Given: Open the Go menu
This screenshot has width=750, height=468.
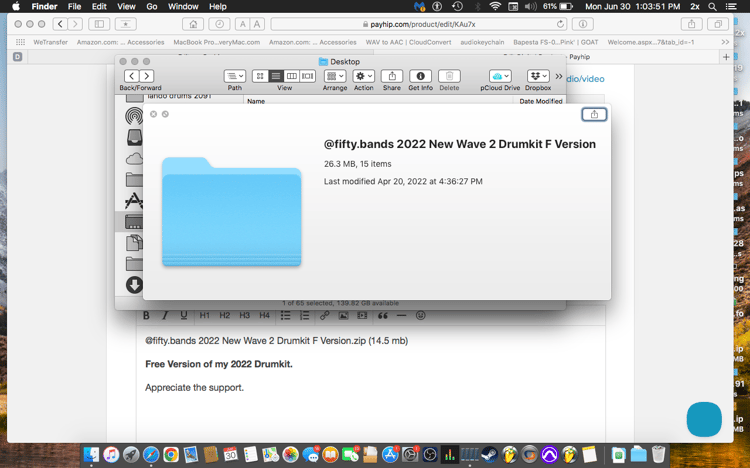Looking at the screenshot, I should (x=152, y=7).
